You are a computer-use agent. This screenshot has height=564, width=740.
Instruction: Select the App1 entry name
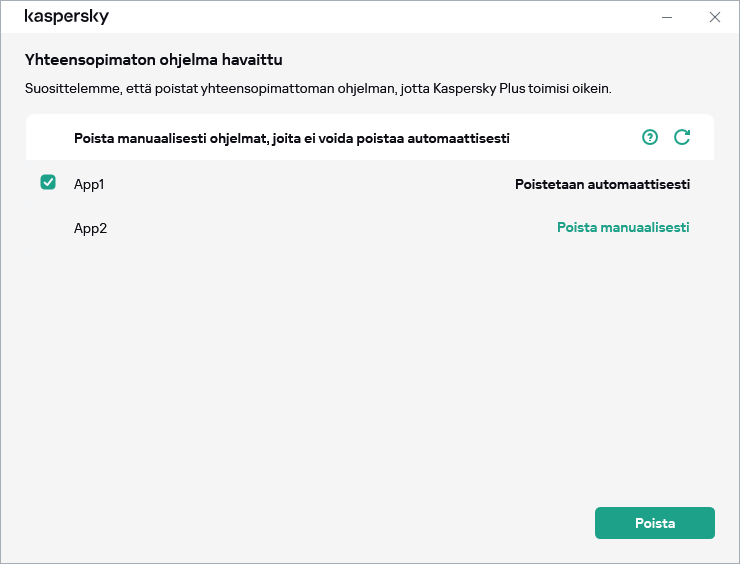(x=89, y=184)
